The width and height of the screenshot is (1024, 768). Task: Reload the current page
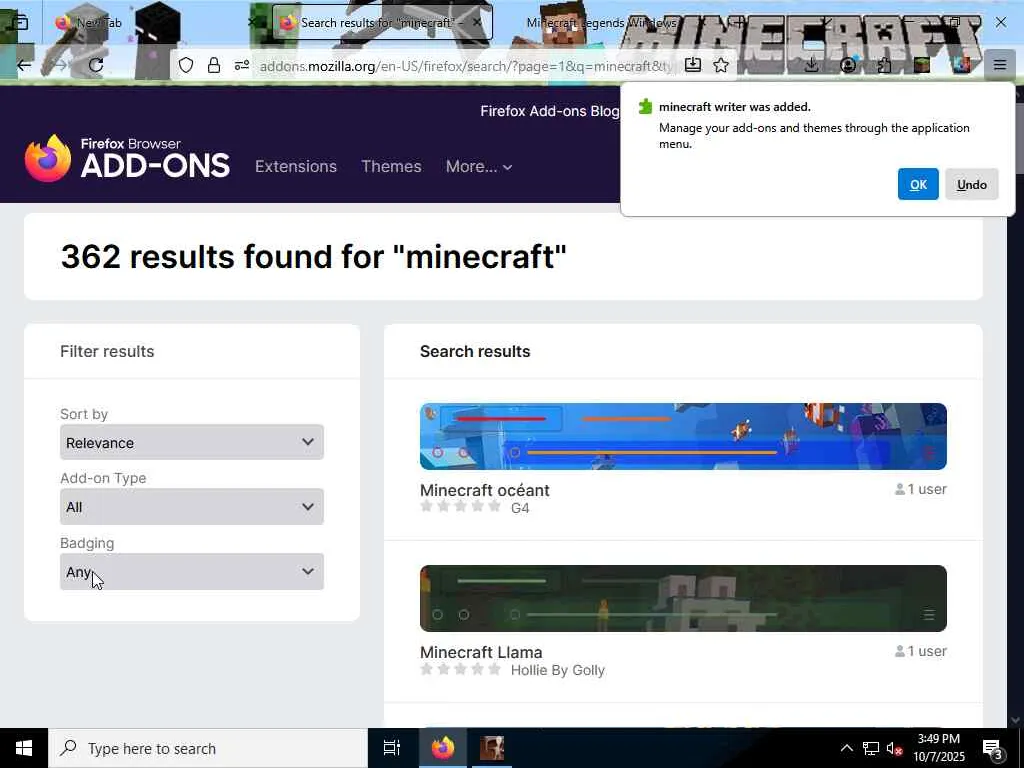click(x=96, y=65)
